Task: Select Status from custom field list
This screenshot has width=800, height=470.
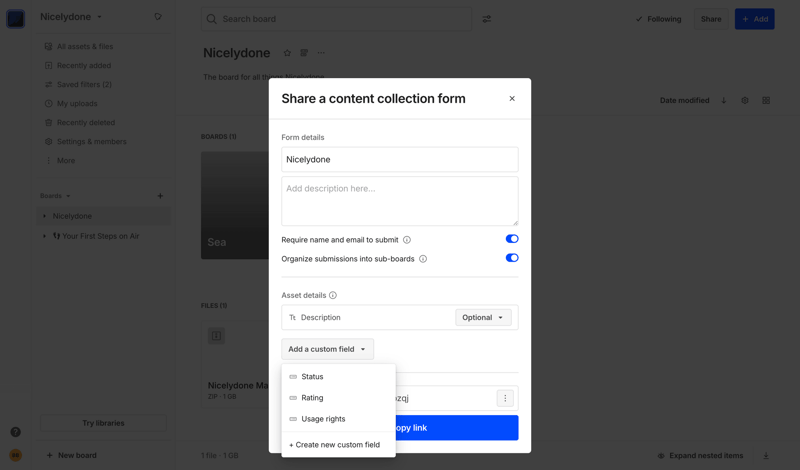Action: click(312, 377)
